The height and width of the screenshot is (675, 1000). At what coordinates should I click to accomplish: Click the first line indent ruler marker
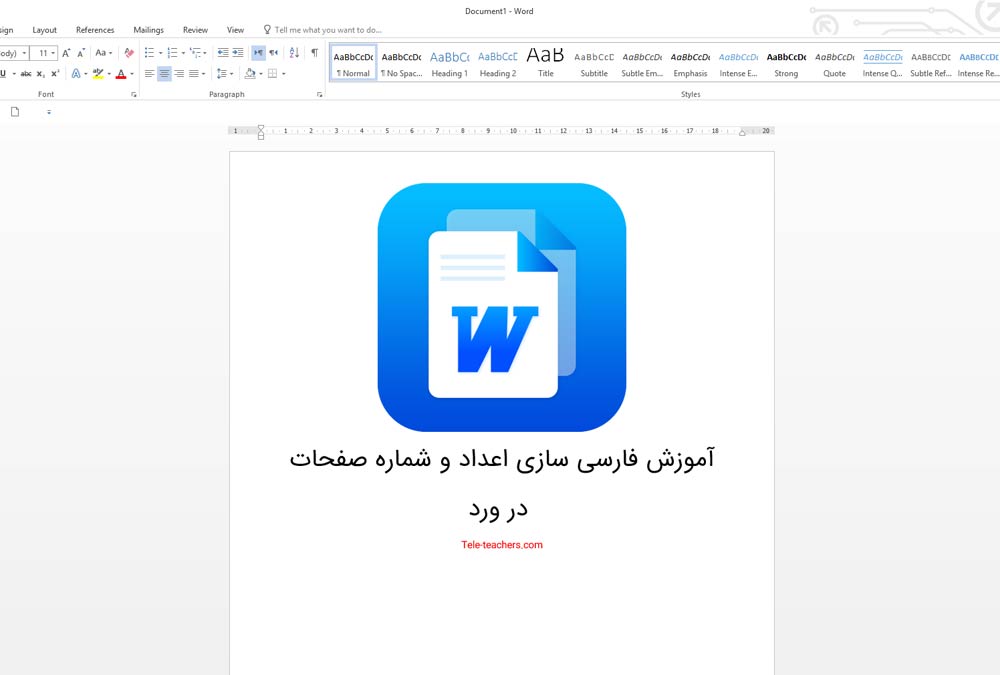(261, 128)
